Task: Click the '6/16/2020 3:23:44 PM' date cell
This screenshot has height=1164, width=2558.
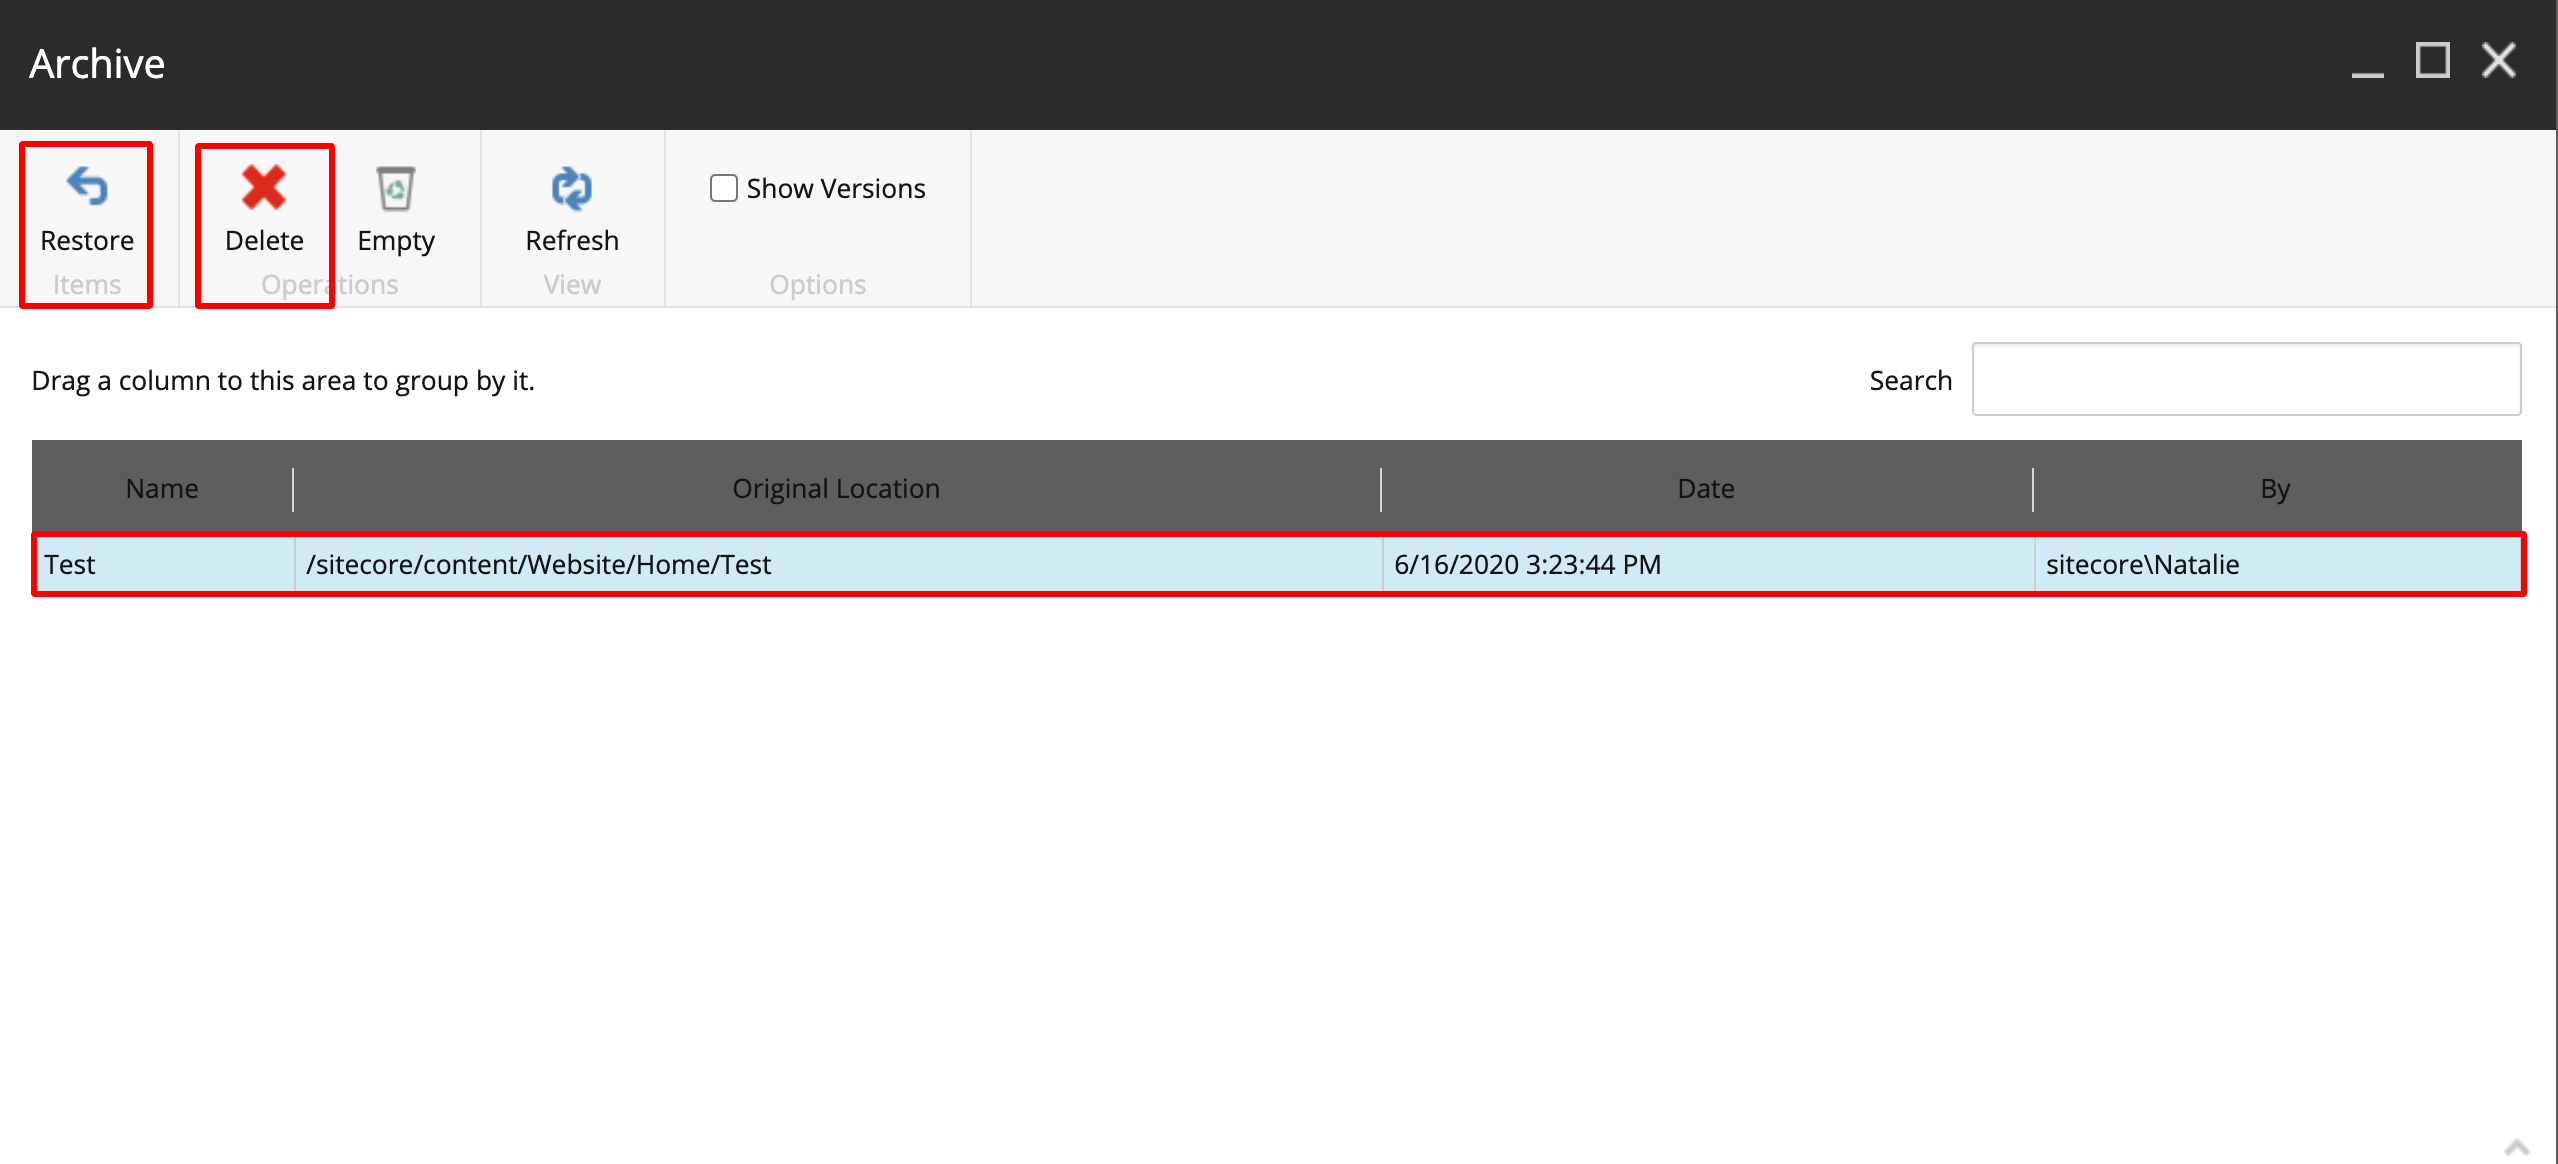Action: coord(1708,564)
